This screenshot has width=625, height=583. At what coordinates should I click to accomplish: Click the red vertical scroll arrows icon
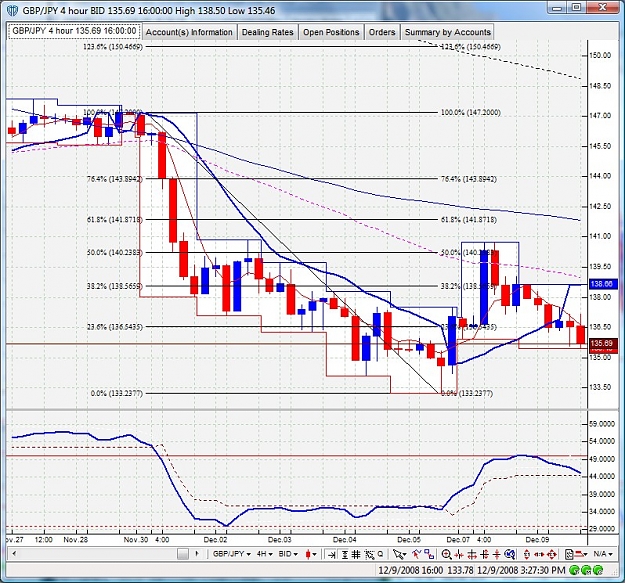[527, 554]
